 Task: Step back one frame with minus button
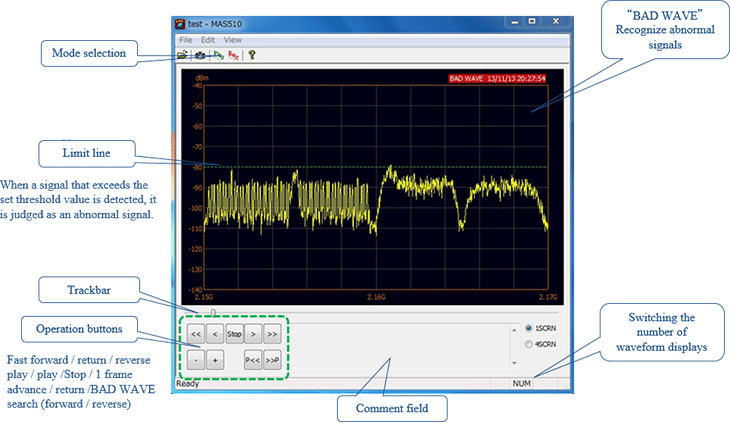(x=196, y=360)
